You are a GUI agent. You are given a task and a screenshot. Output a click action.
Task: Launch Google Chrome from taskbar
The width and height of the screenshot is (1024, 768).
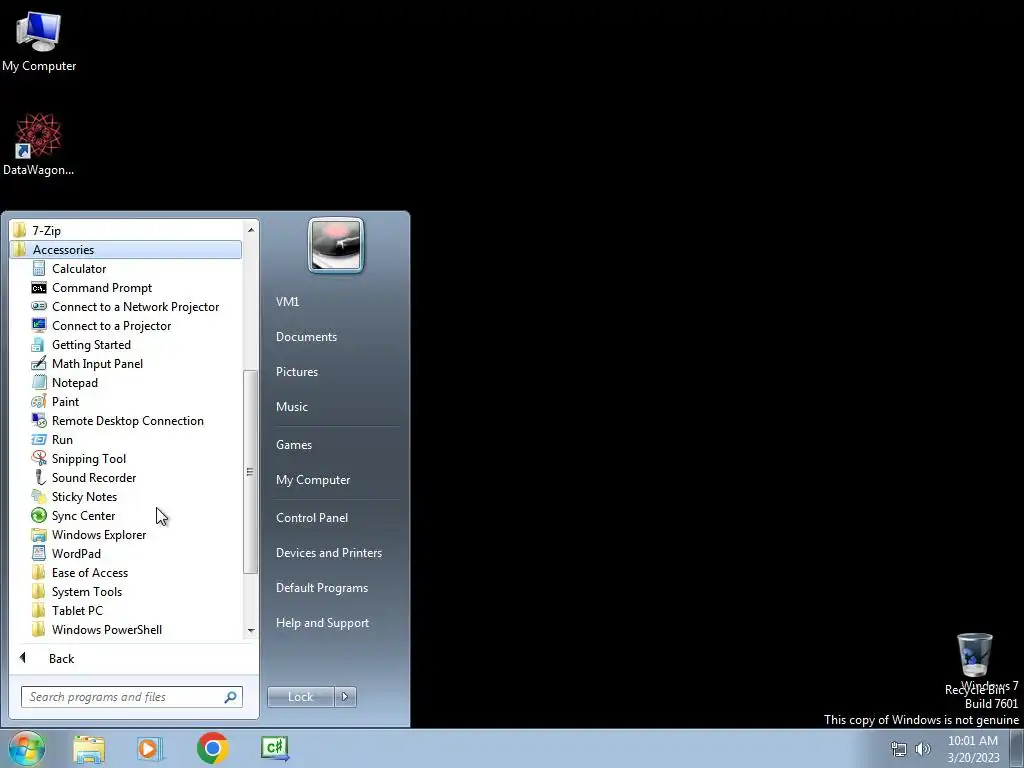coord(212,748)
